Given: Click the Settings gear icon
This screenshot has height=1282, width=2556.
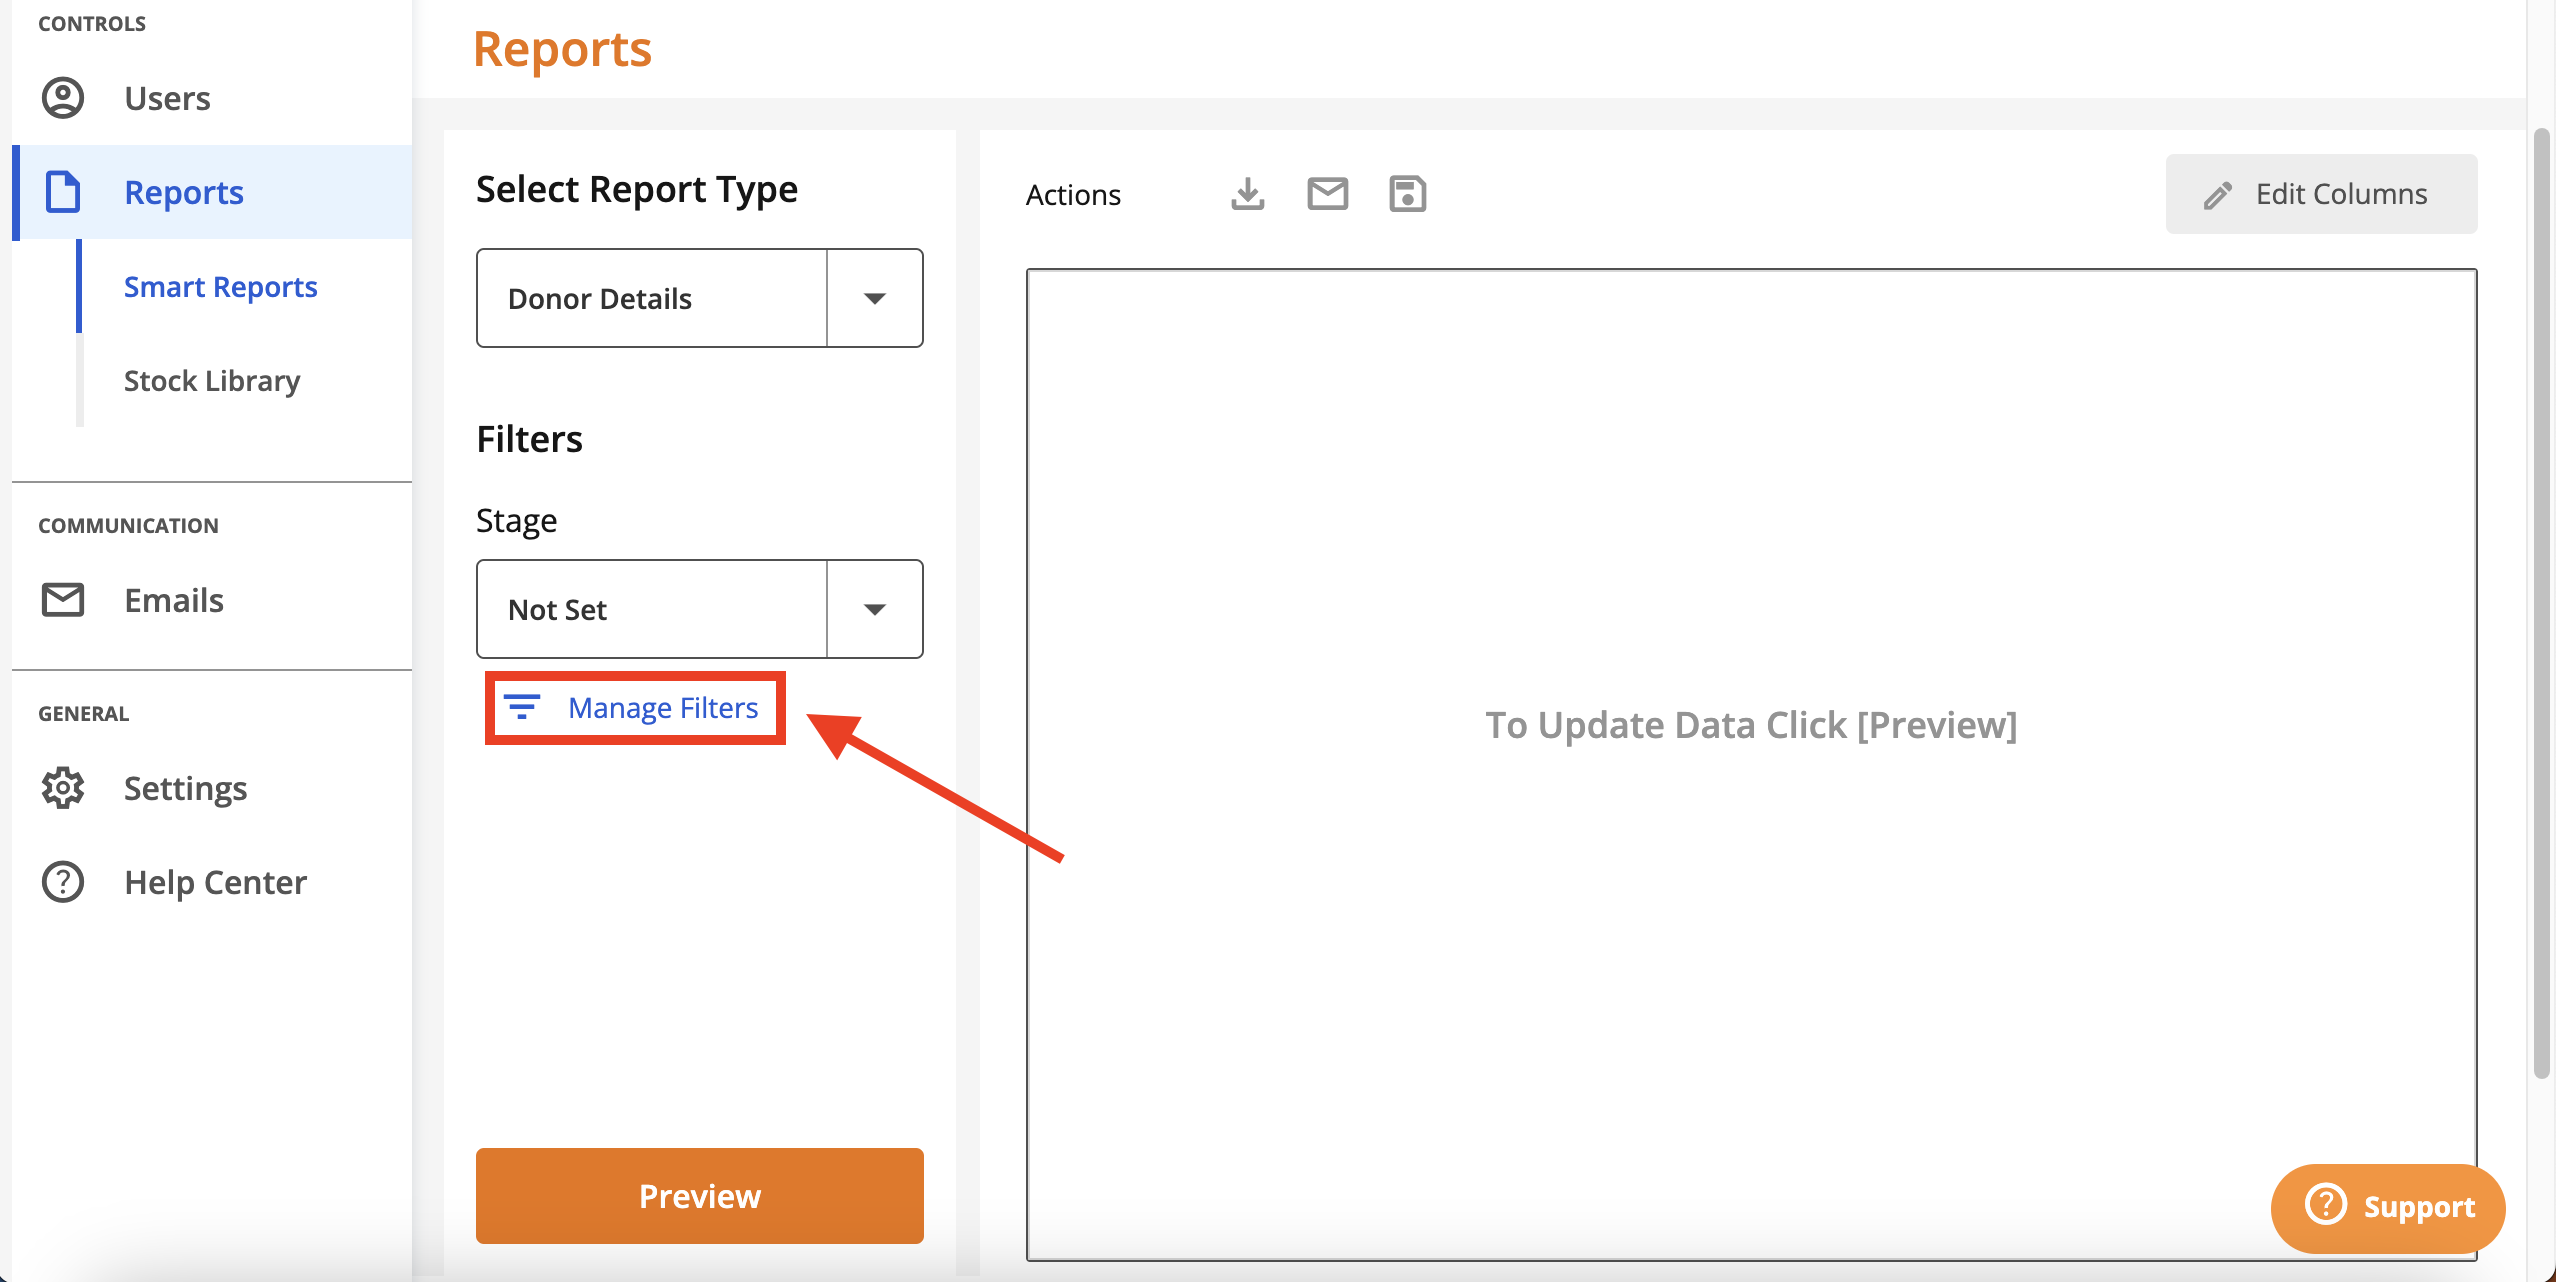Looking at the screenshot, I should [62, 788].
